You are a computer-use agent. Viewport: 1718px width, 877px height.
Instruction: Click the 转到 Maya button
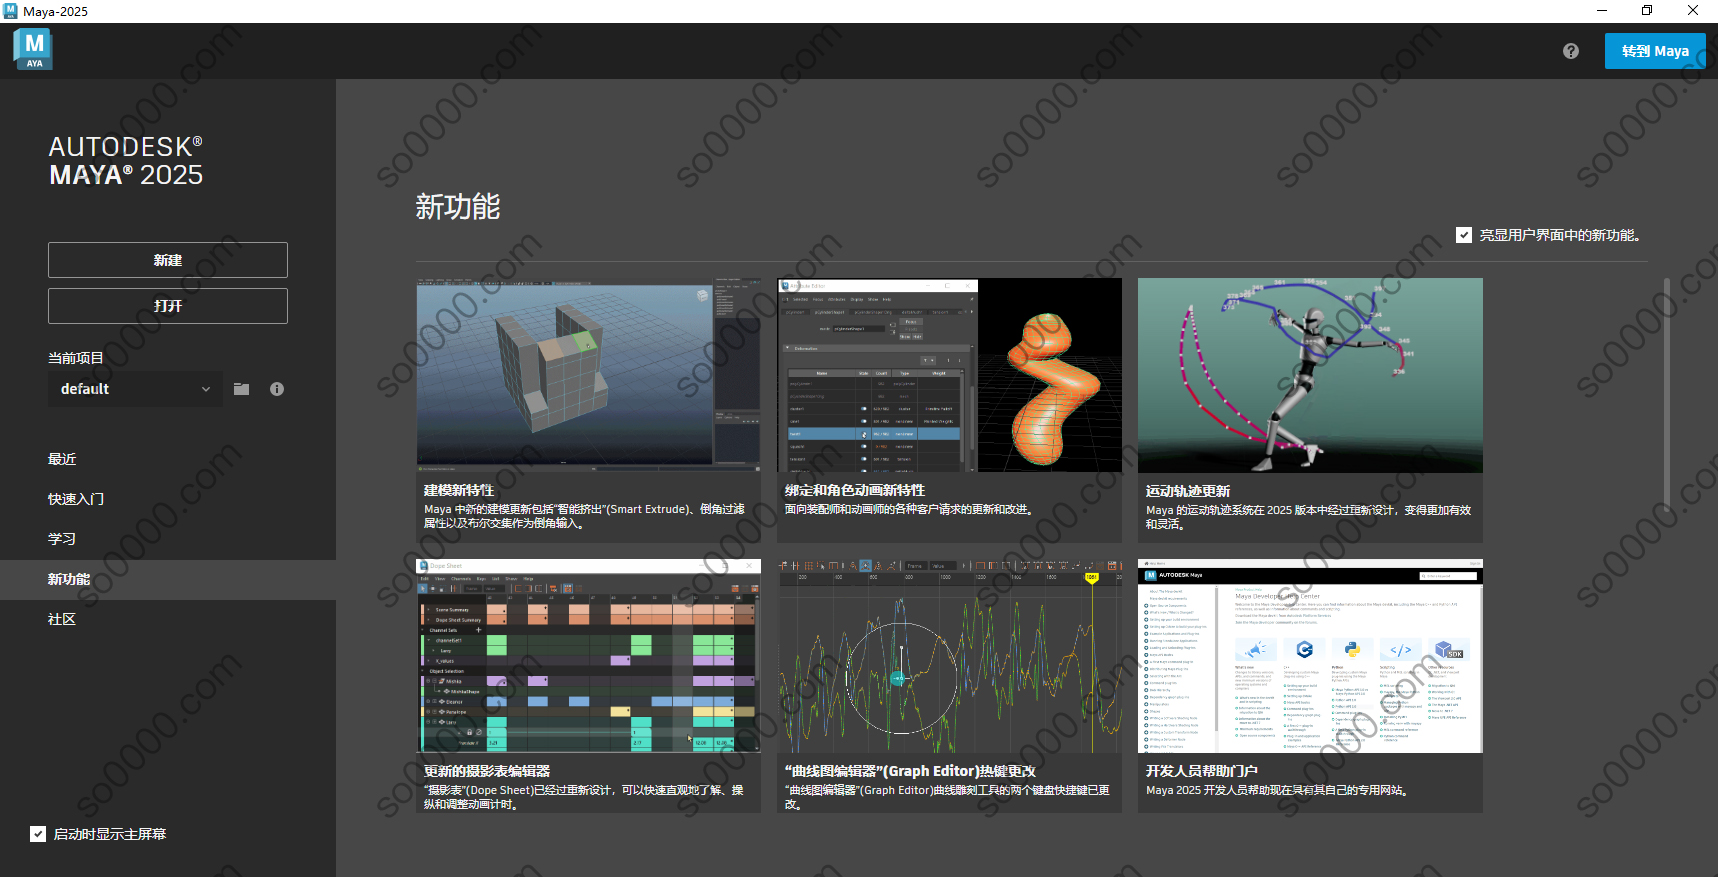(x=1655, y=51)
